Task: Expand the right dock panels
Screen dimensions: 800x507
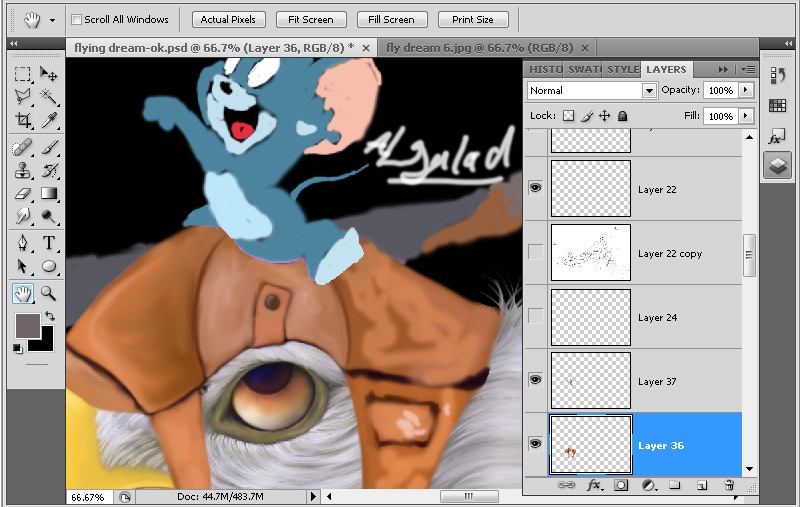Action: (x=788, y=43)
